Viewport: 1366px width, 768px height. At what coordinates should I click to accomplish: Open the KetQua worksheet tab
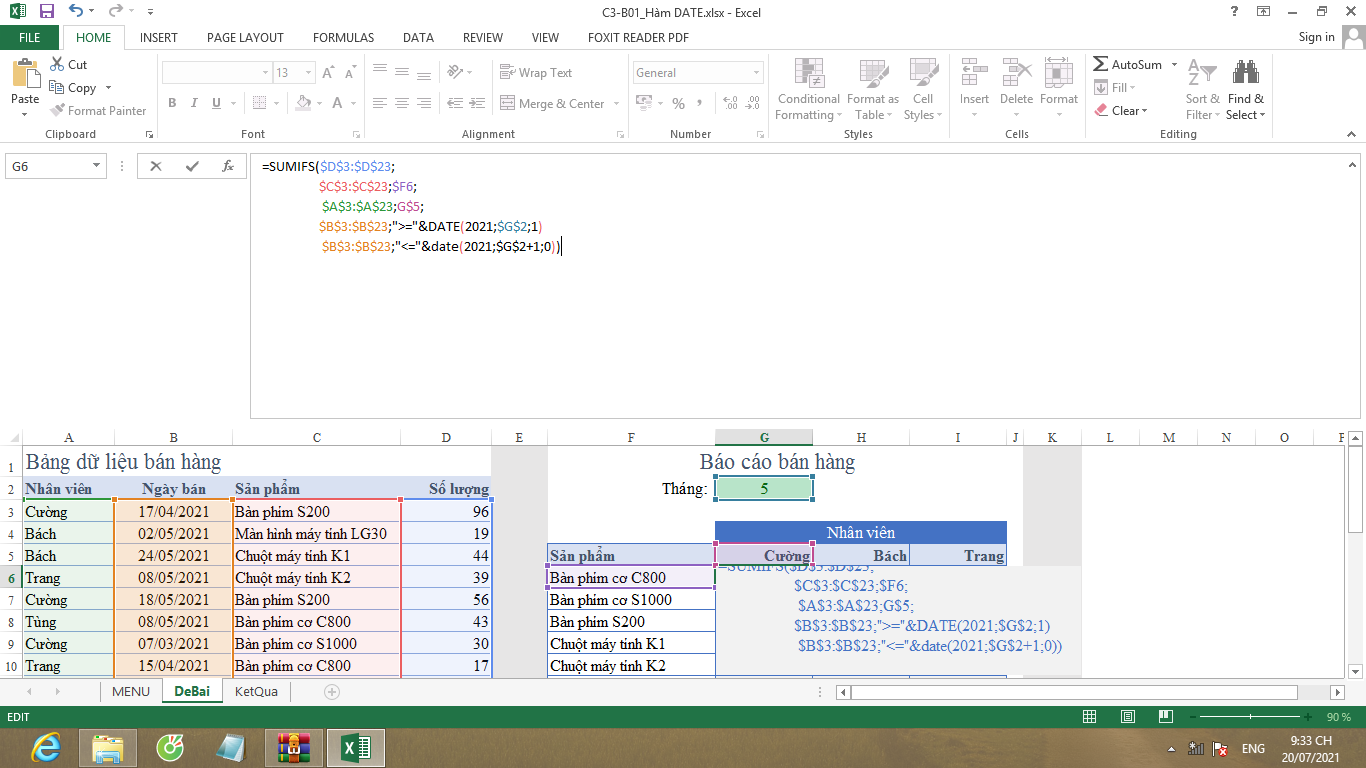click(x=256, y=691)
